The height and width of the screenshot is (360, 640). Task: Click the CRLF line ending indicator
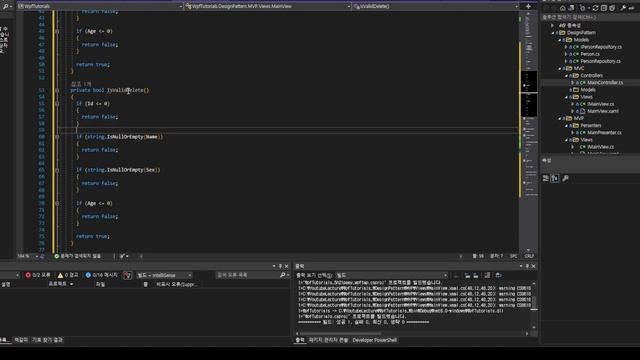pyautogui.click(x=529, y=256)
